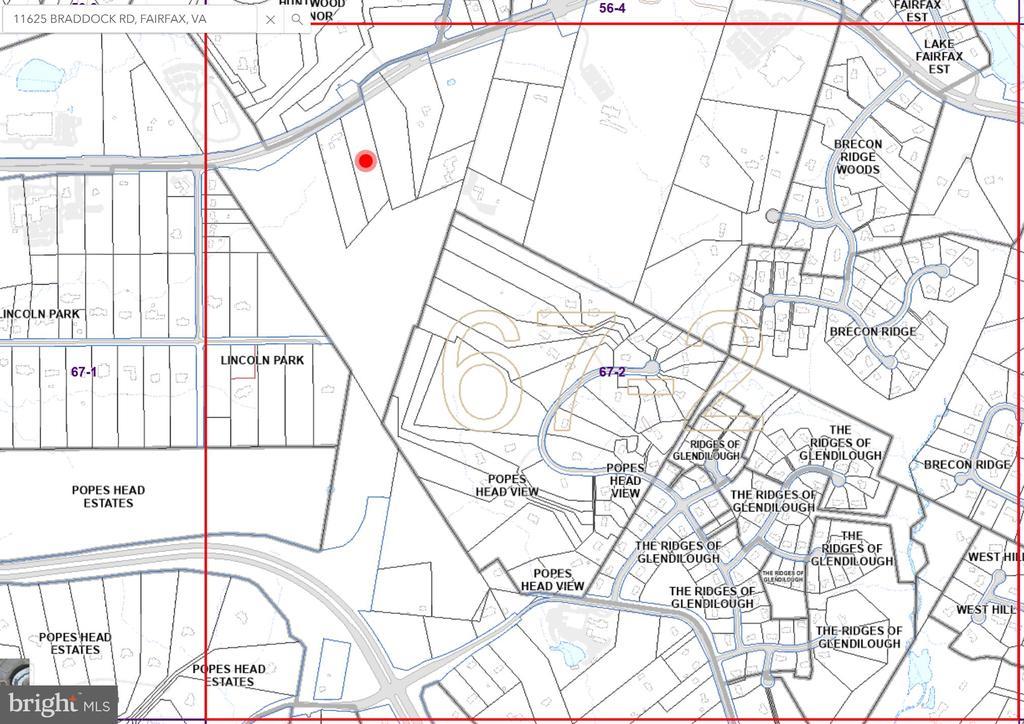Select the cul-de-sac circle beside Brecon Ridge Woods
Viewport: 1024px width, 724px height.
(772, 215)
